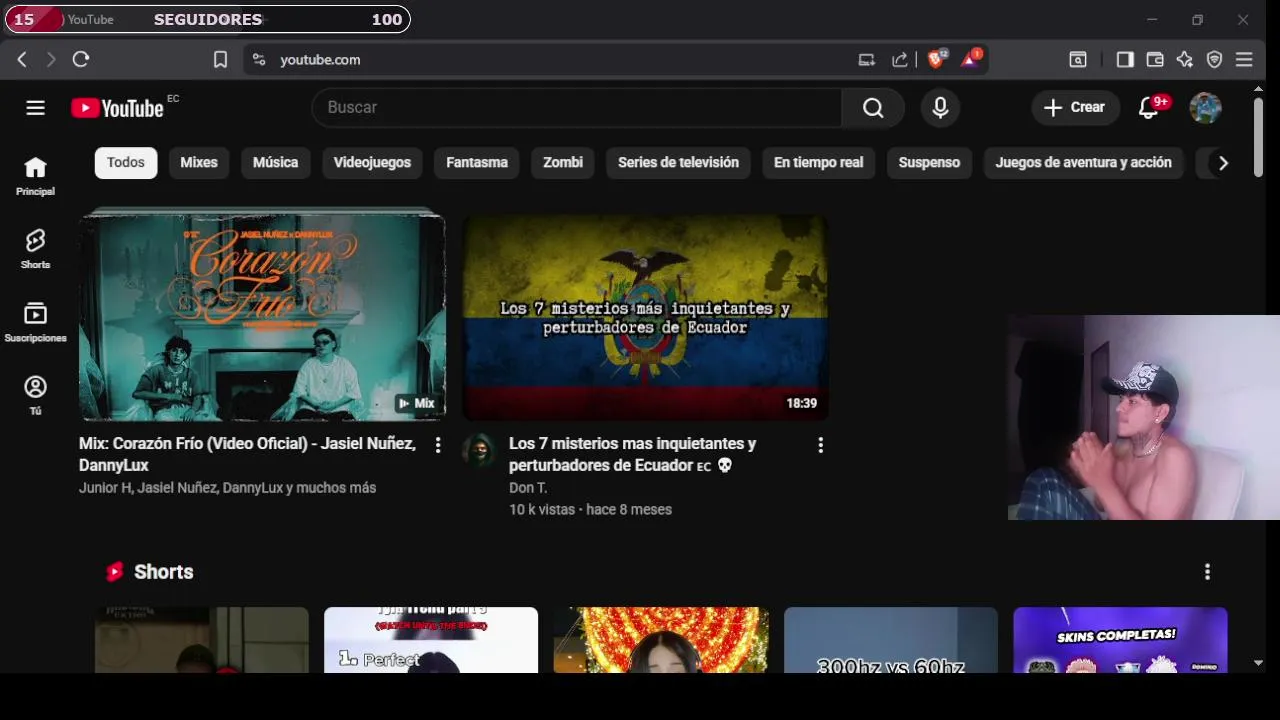Open the 300hz vs 60hz short
1280x720 pixels.
pos(891,640)
